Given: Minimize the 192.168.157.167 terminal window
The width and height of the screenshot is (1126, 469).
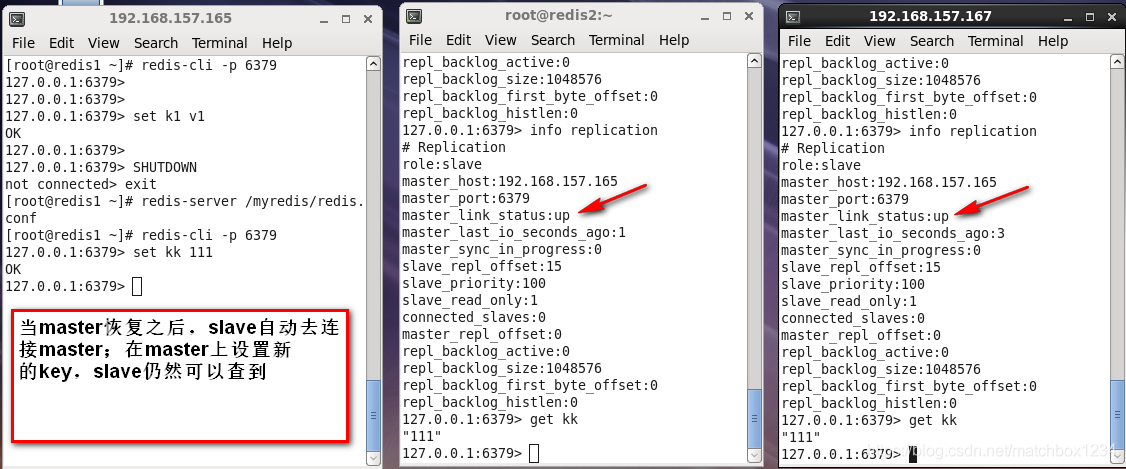Looking at the screenshot, I should click(x=1066, y=17).
